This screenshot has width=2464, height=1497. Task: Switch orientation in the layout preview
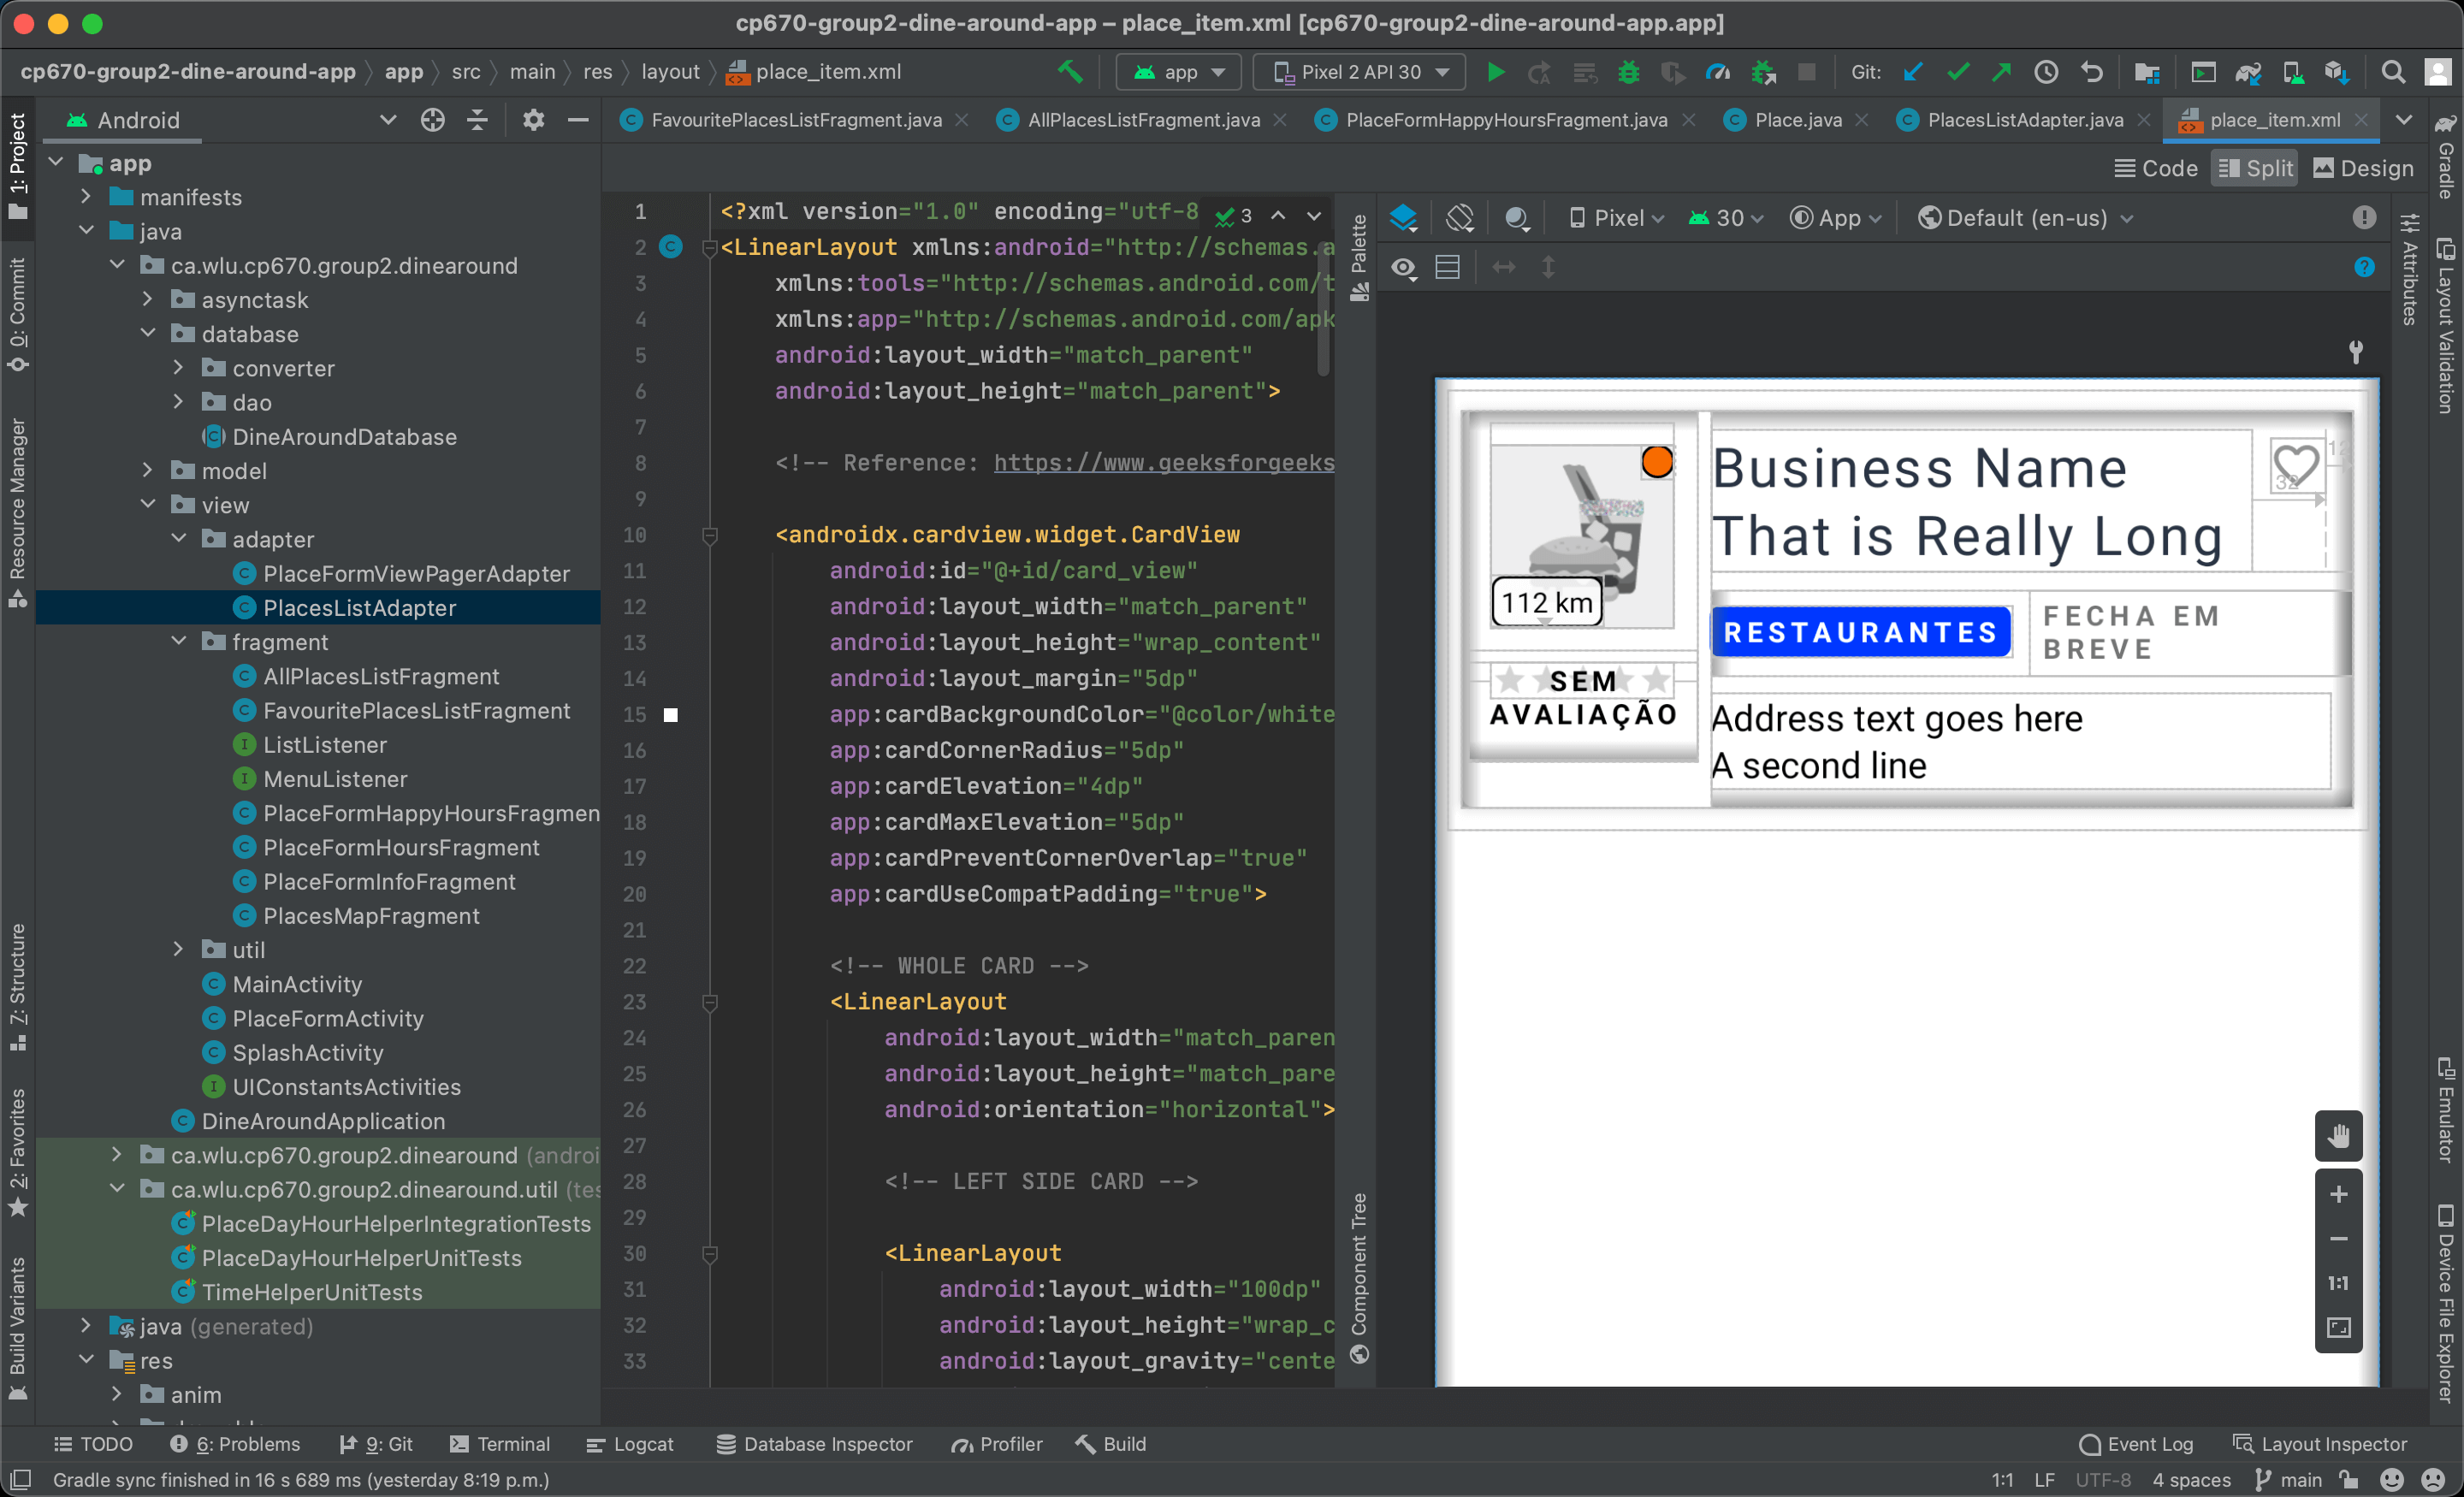[x=1461, y=219]
